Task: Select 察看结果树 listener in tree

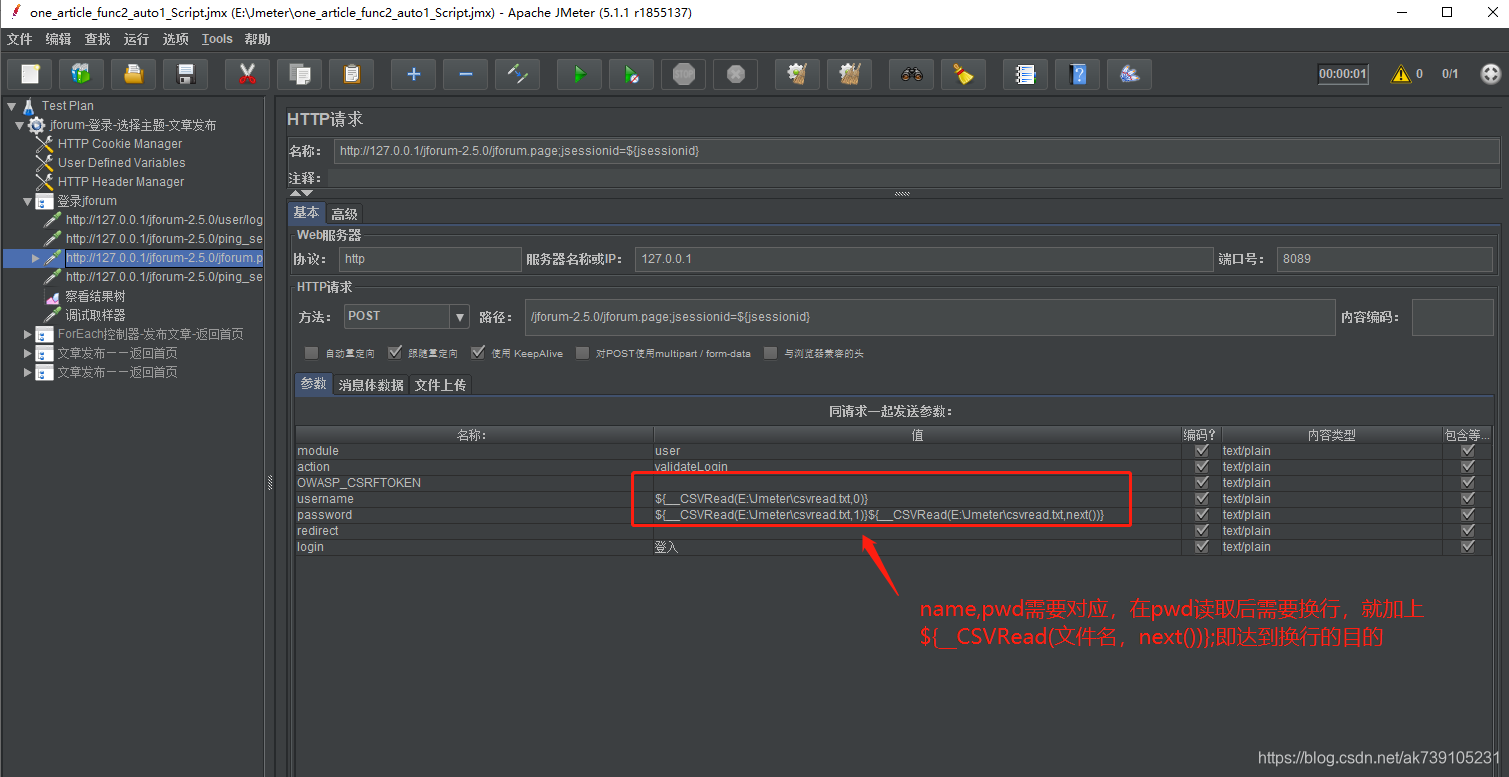Action: [95, 297]
